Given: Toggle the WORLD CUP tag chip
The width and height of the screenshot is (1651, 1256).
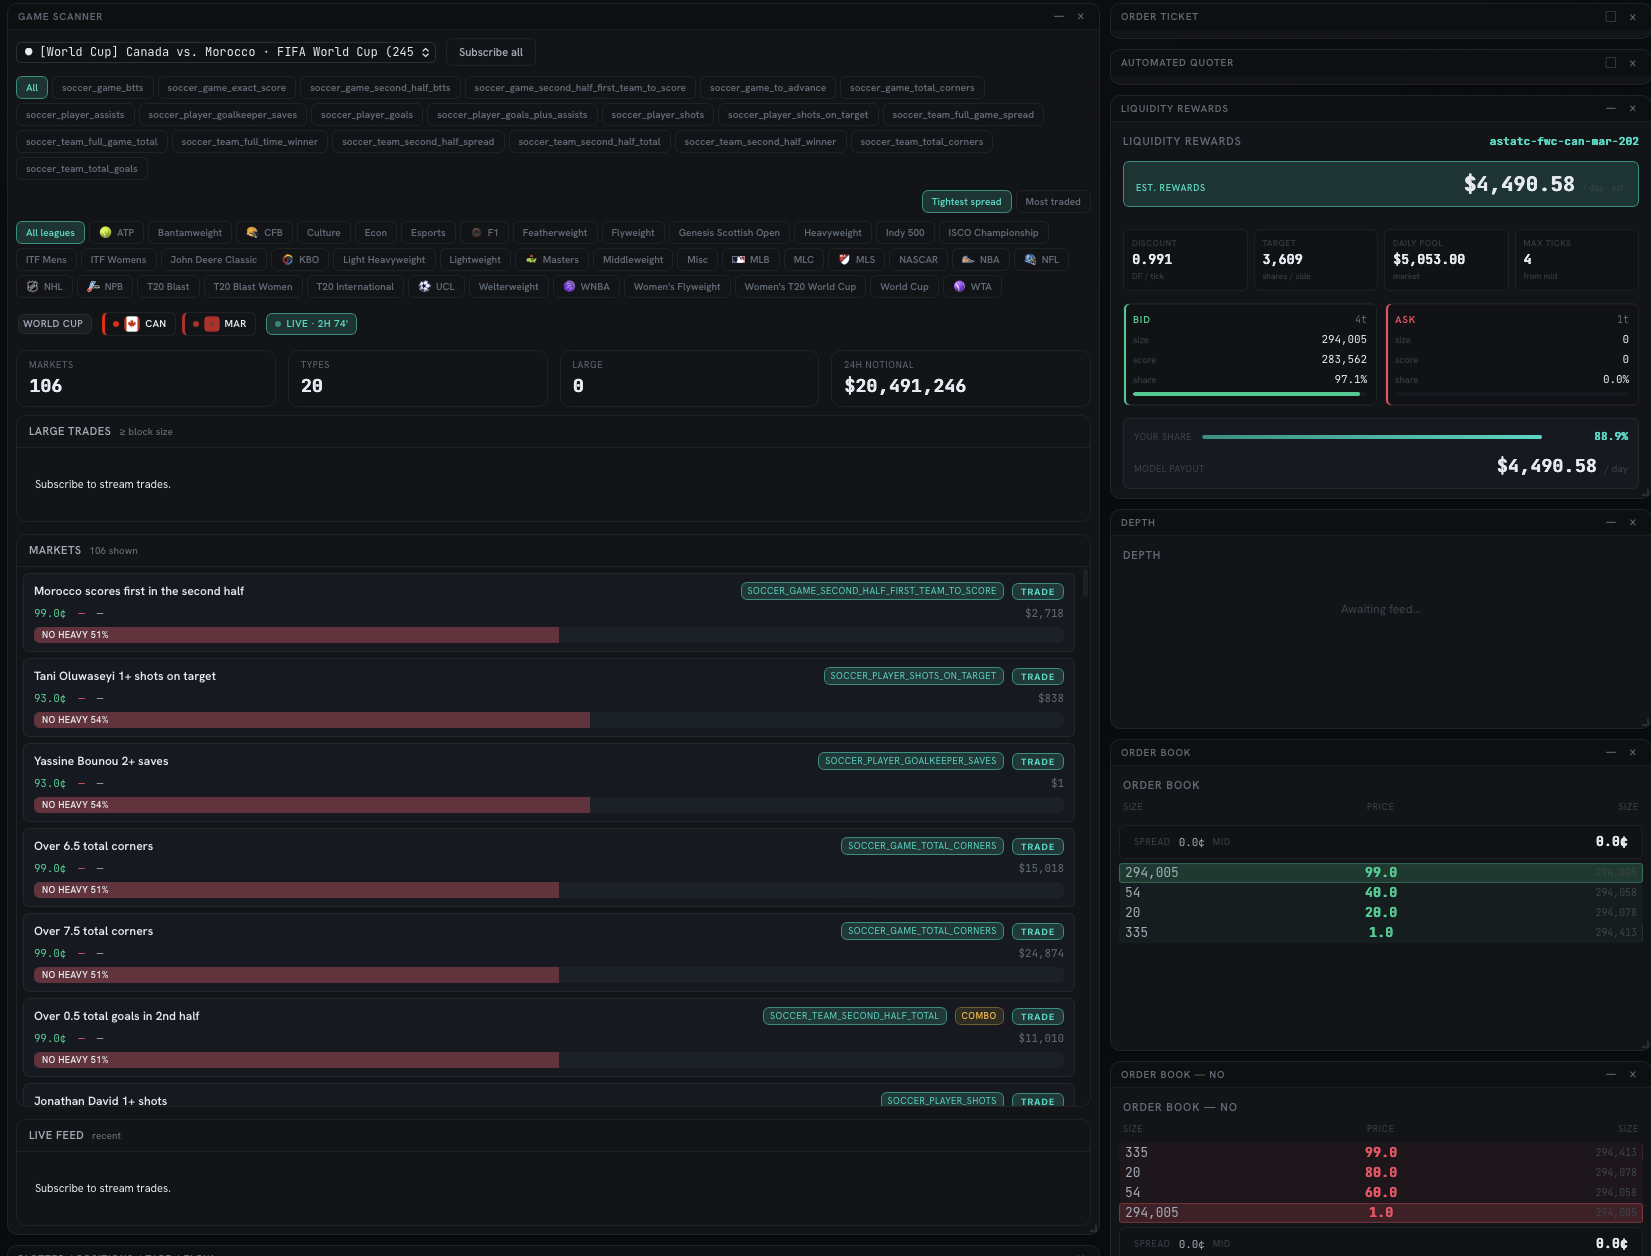Looking at the screenshot, I should (x=53, y=324).
